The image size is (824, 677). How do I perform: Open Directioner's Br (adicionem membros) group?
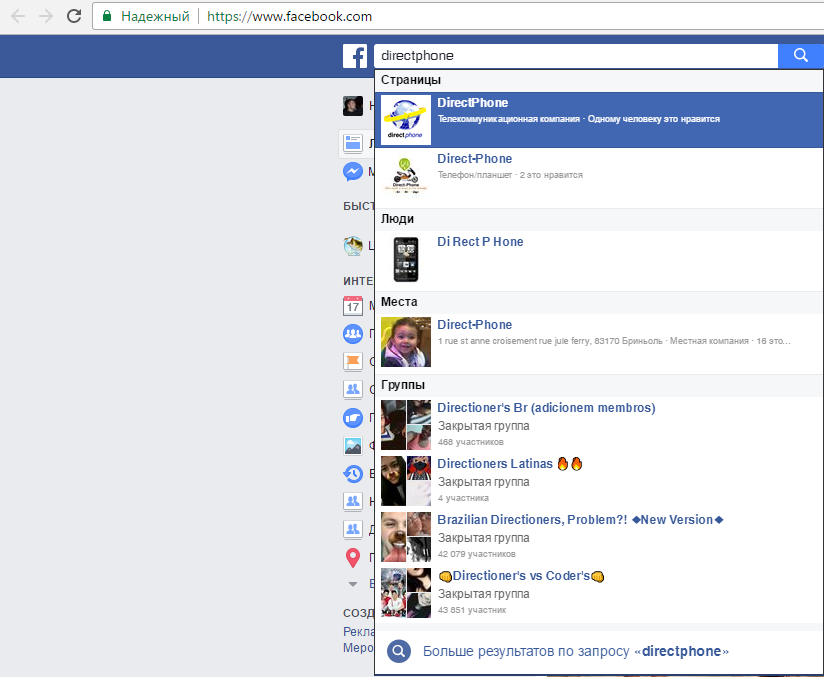click(599, 425)
